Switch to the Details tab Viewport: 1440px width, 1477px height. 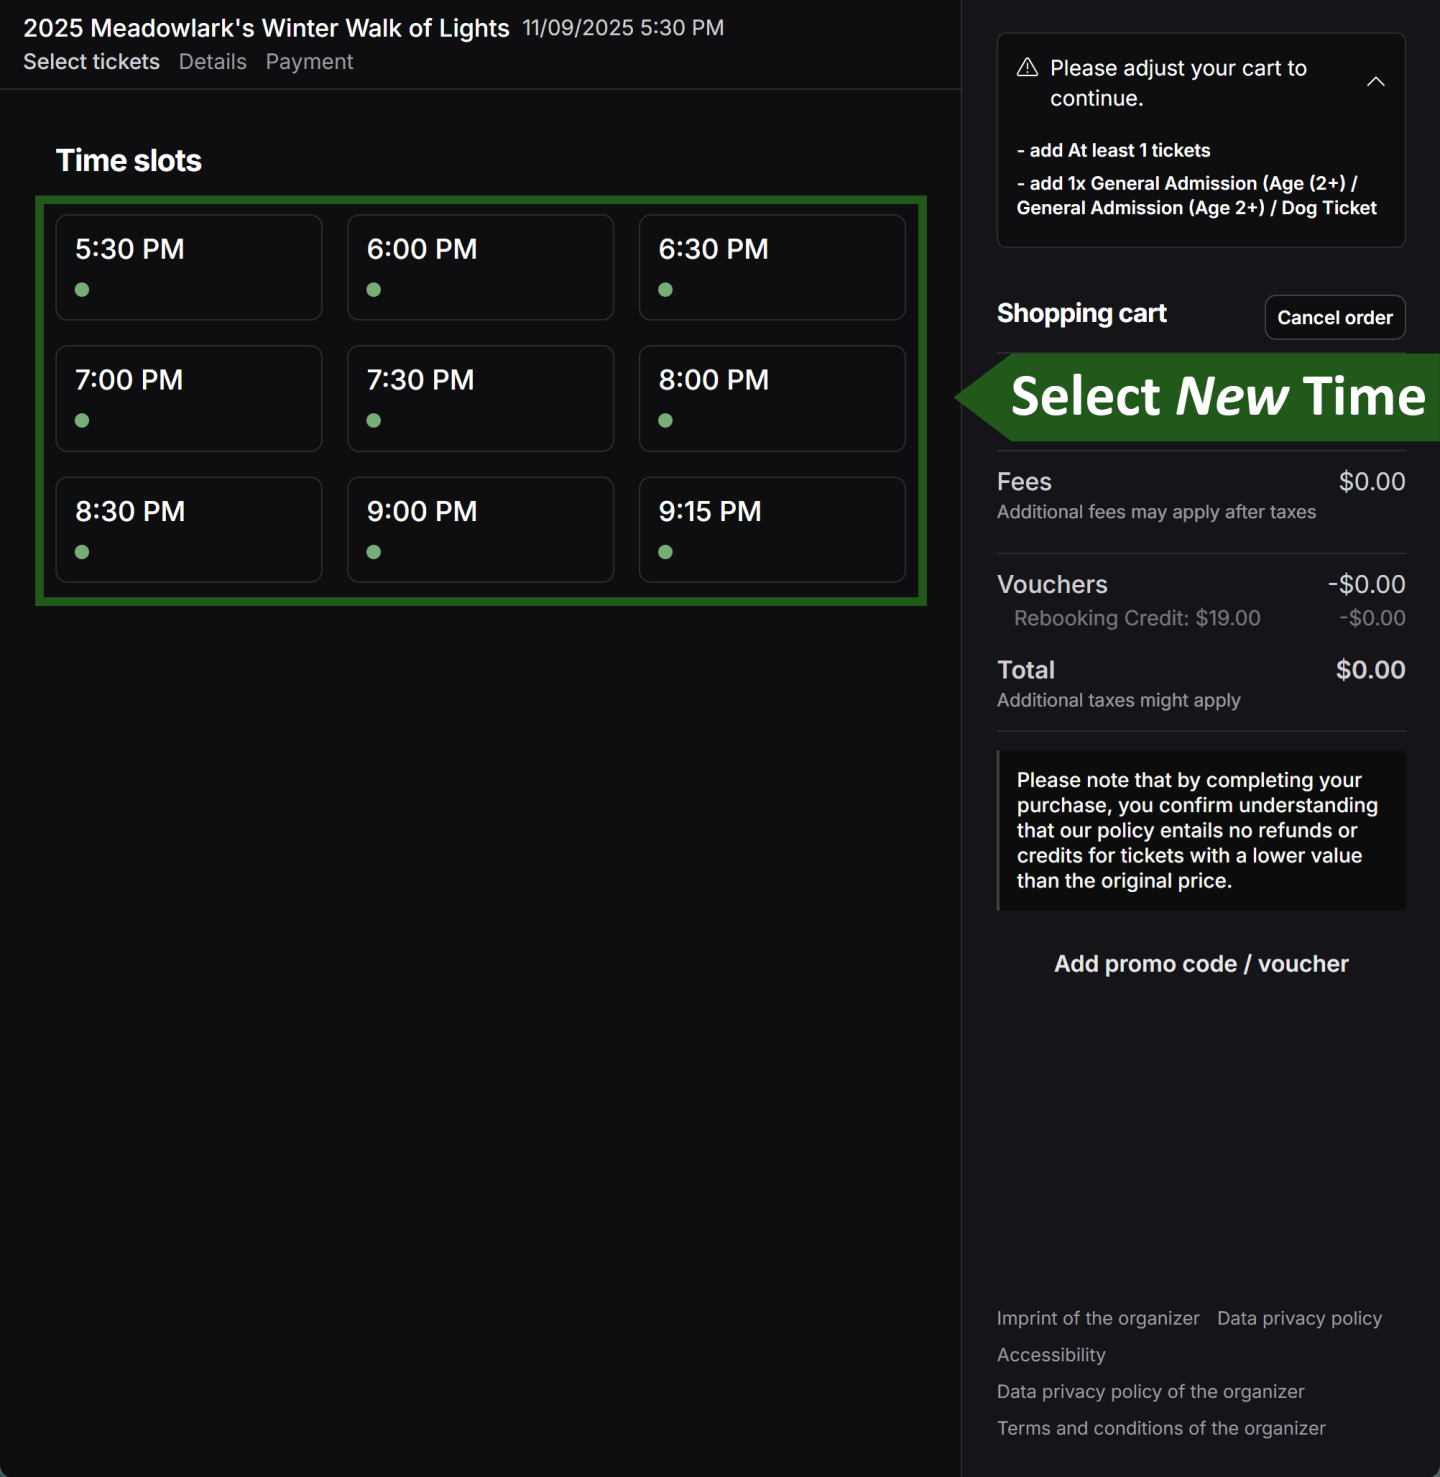tap(212, 61)
